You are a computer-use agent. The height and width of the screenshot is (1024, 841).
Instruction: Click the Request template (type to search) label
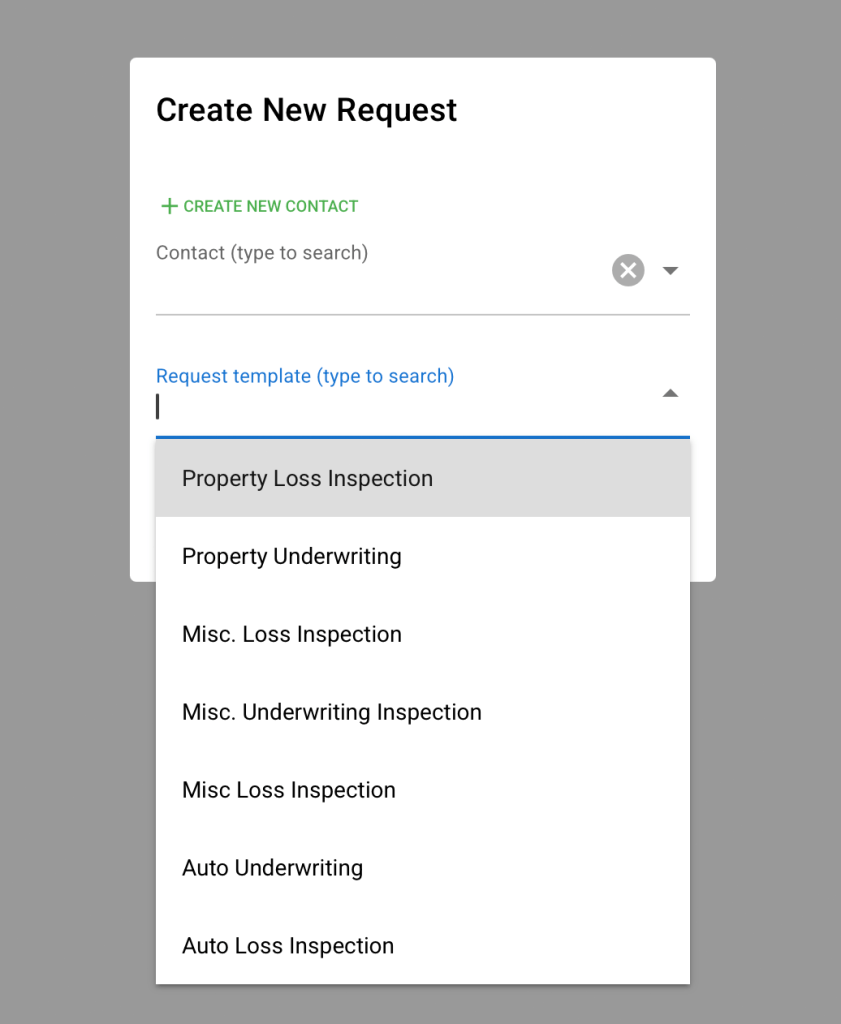click(305, 377)
